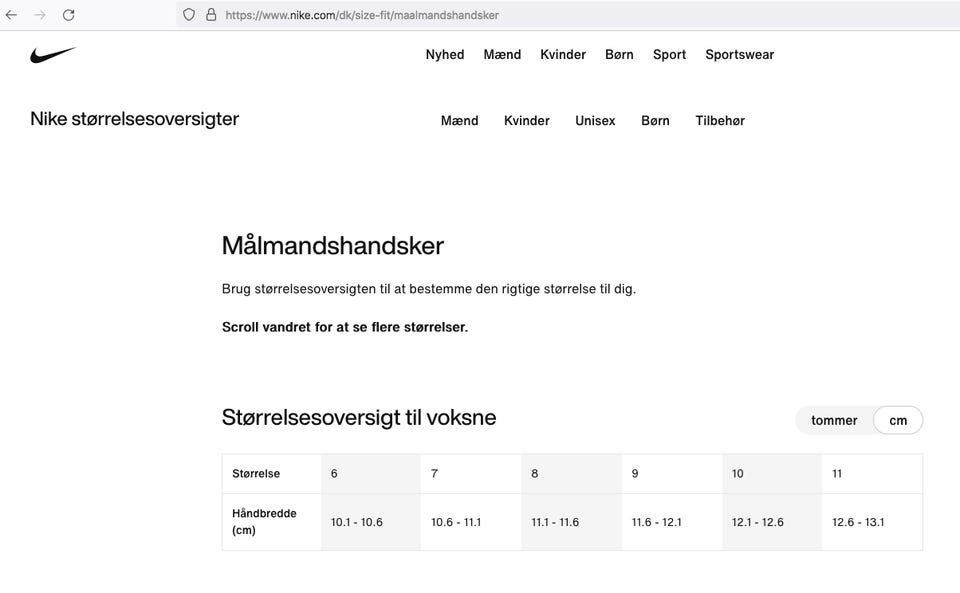Open the Sportswear top menu
The height and width of the screenshot is (593, 960).
click(740, 54)
